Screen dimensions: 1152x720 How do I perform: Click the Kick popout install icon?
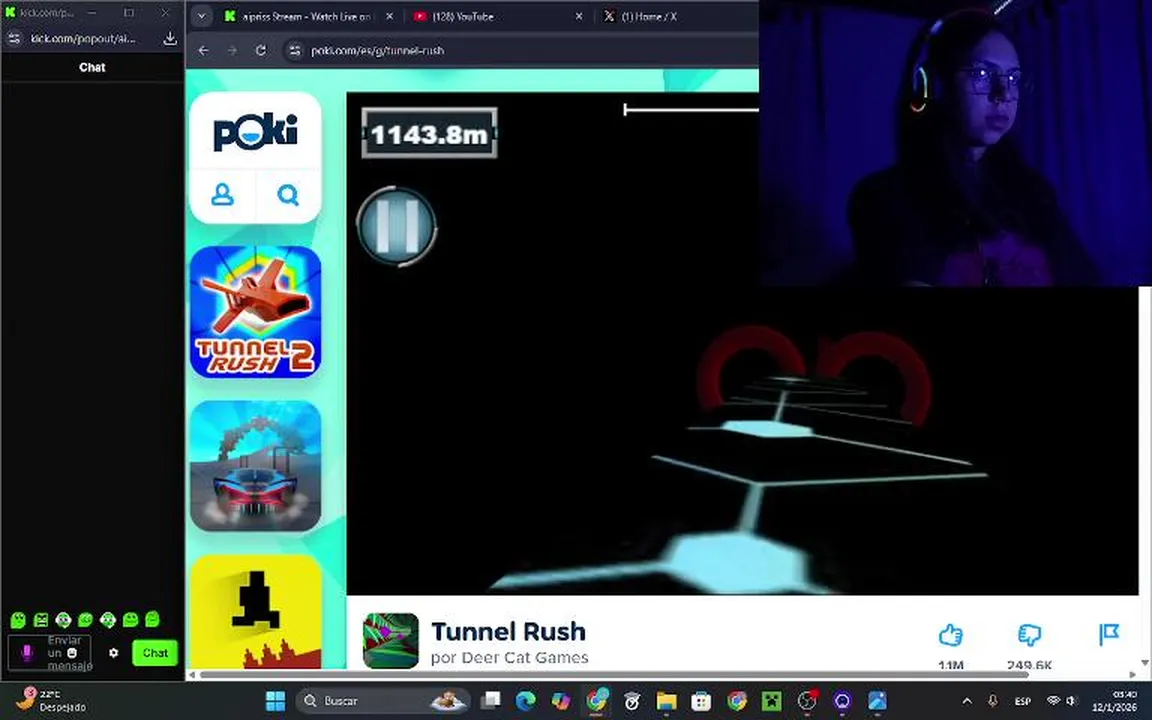[170, 38]
